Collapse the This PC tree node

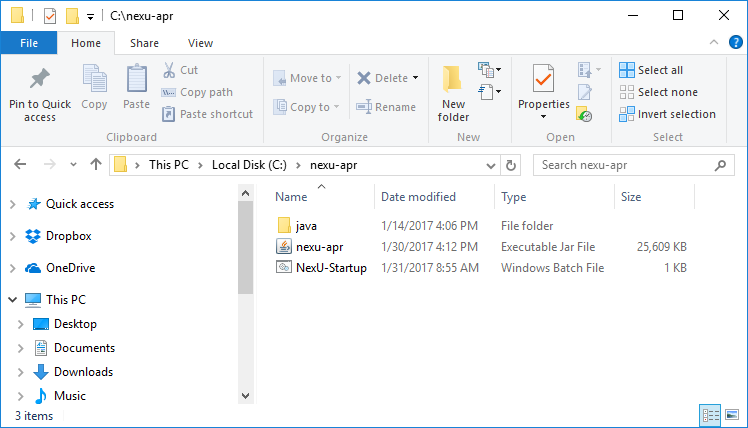tap(12, 300)
